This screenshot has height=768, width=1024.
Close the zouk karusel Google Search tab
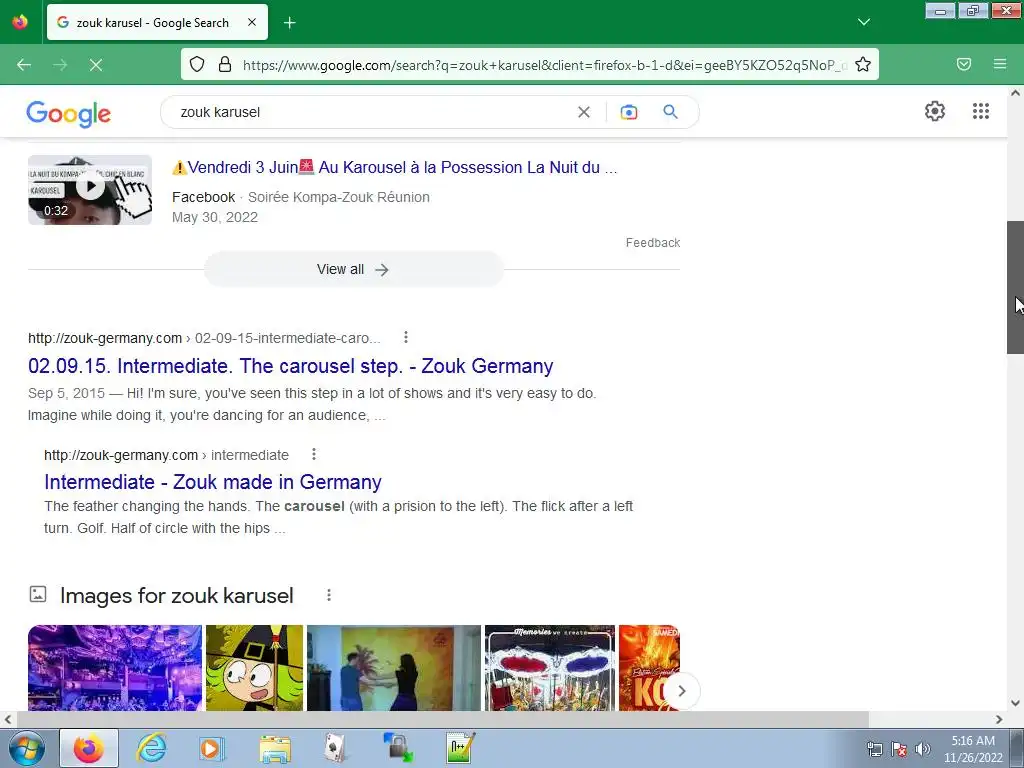click(x=252, y=22)
